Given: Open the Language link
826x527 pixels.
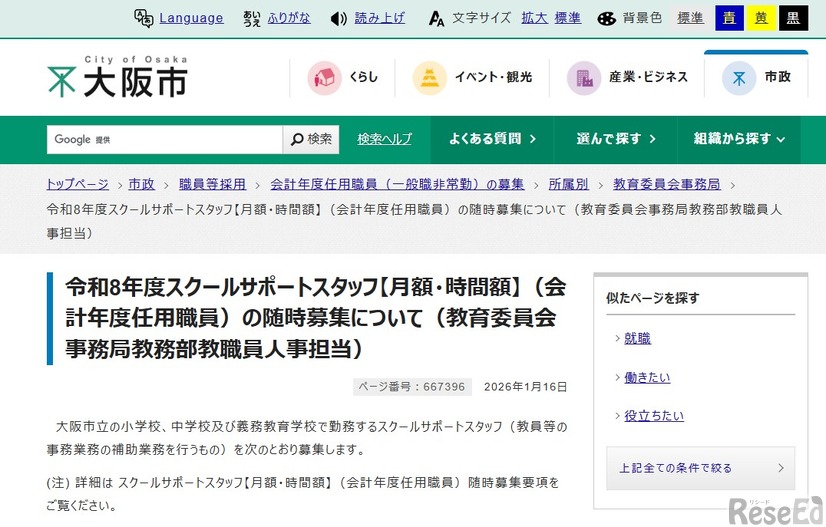Looking at the screenshot, I should click(x=191, y=18).
